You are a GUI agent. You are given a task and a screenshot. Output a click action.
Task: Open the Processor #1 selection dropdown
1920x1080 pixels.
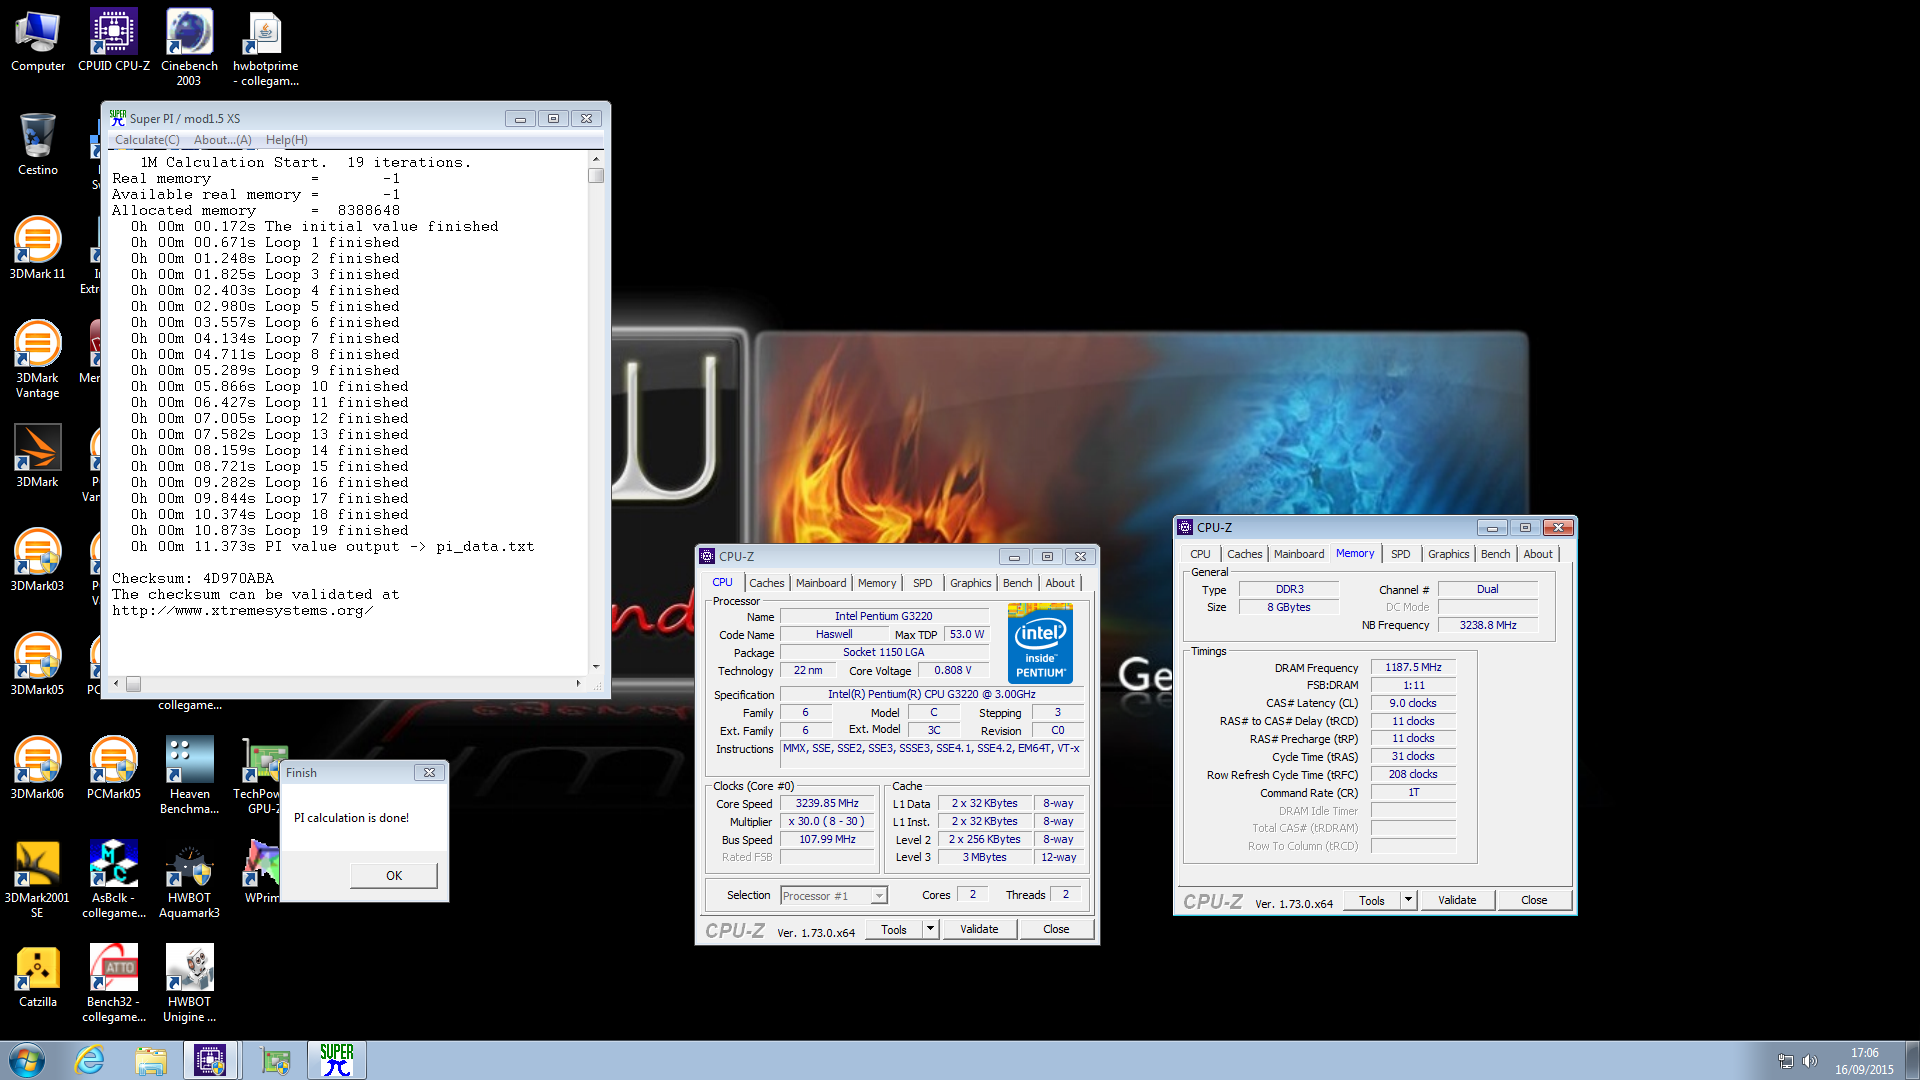[834, 896]
